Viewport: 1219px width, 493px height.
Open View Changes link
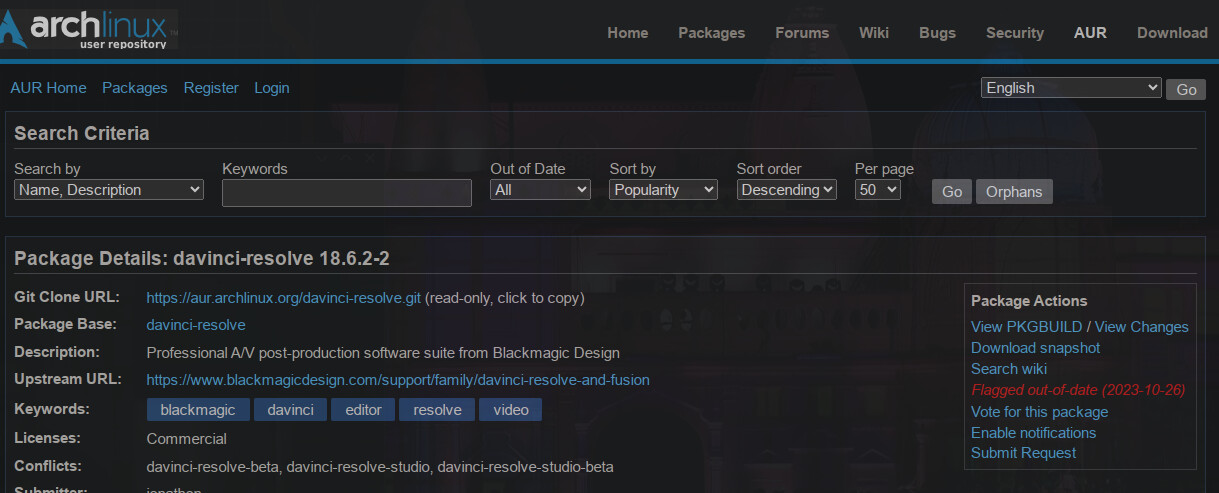tap(1142, 327)
